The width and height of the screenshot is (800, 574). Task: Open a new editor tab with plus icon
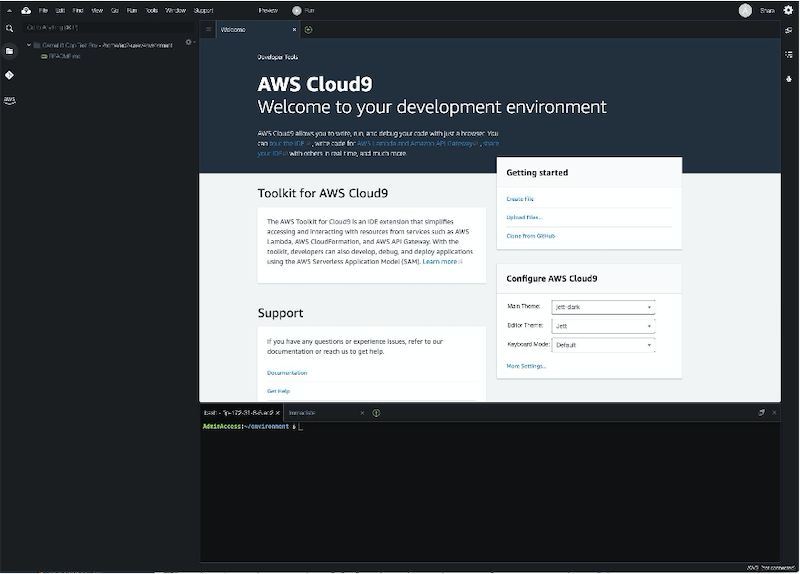(308, 30)
